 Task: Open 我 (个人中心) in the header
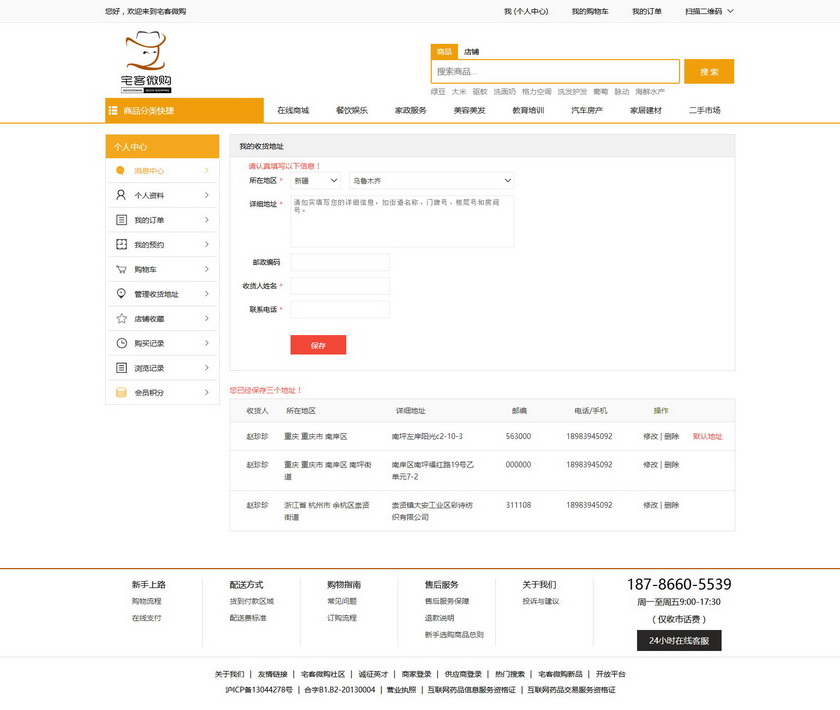click(526, 11)
